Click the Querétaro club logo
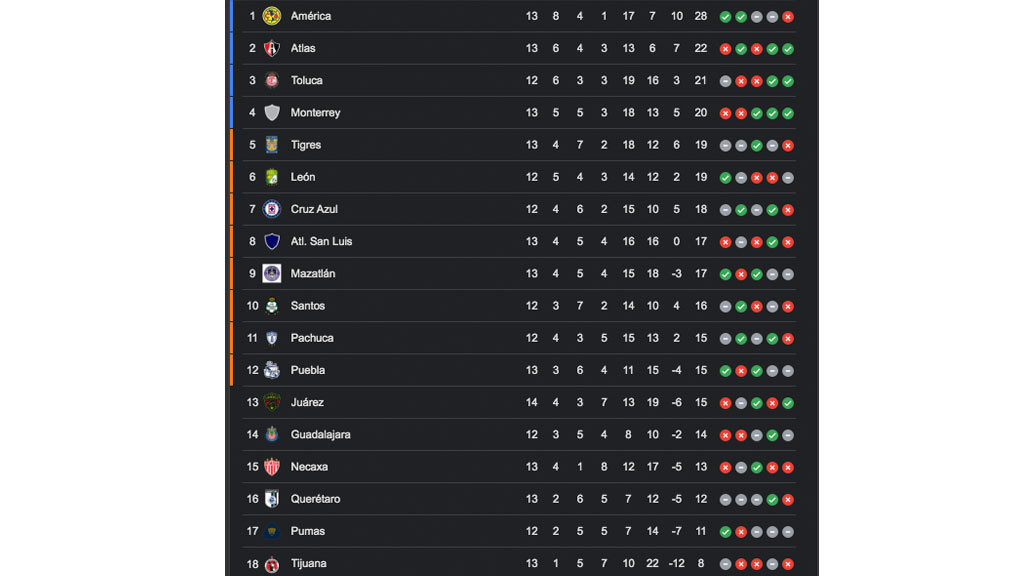This screenshot has height=576, width=1024. pyautogui.click(x=272, y=499)
